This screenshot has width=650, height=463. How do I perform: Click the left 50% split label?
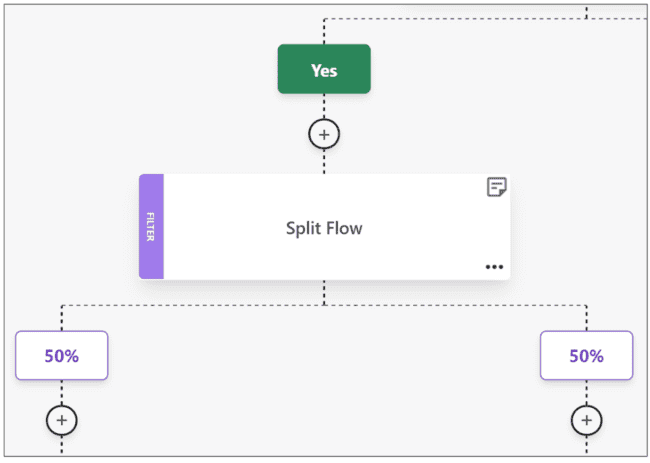click(x=61, y=356)
